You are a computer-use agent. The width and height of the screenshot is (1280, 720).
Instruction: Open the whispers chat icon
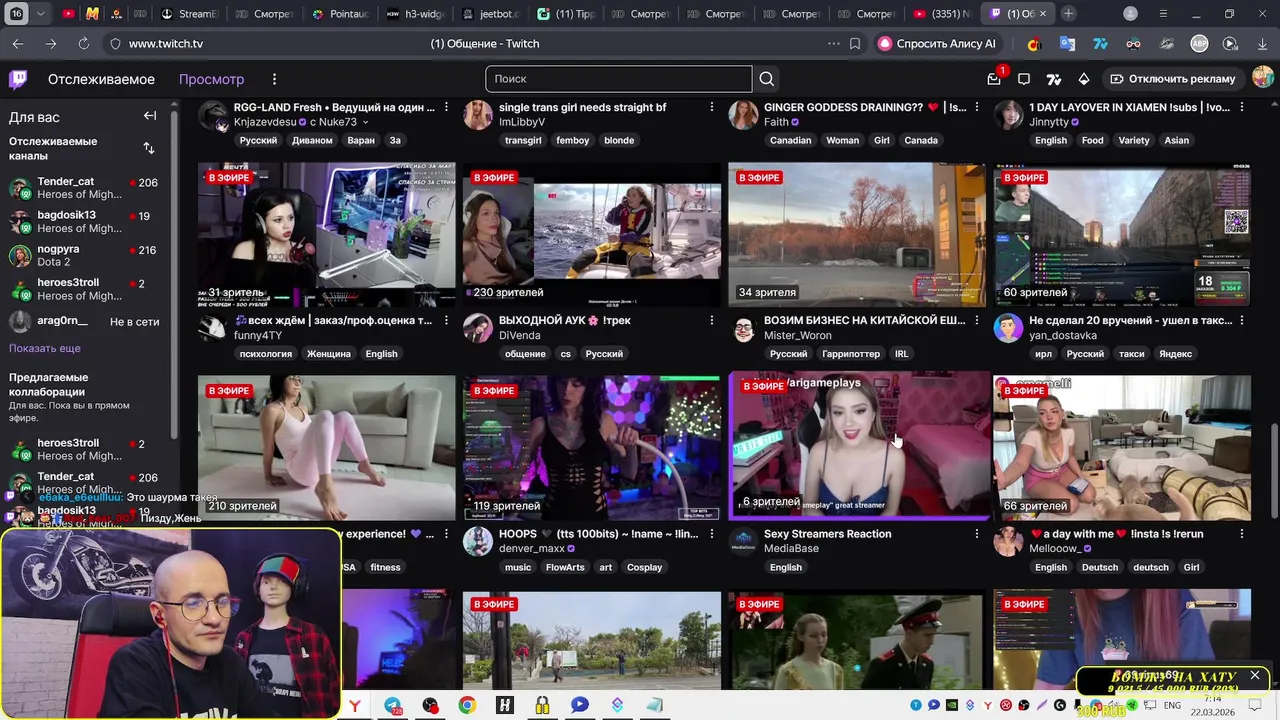point(1024,79)
